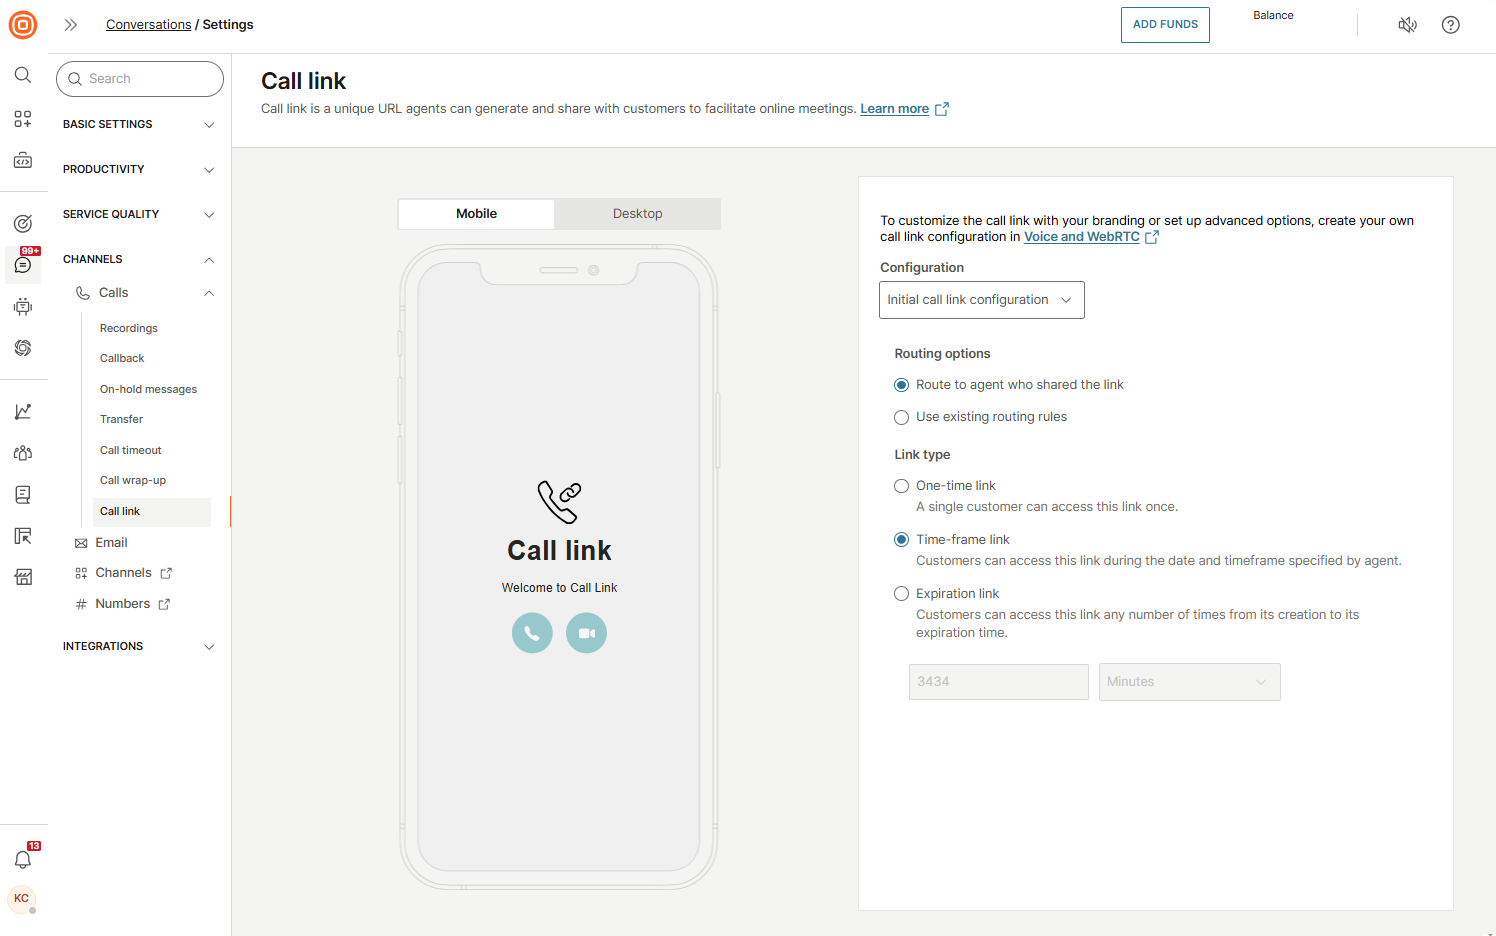Choose Use existing routing rules

pos(901,417)
